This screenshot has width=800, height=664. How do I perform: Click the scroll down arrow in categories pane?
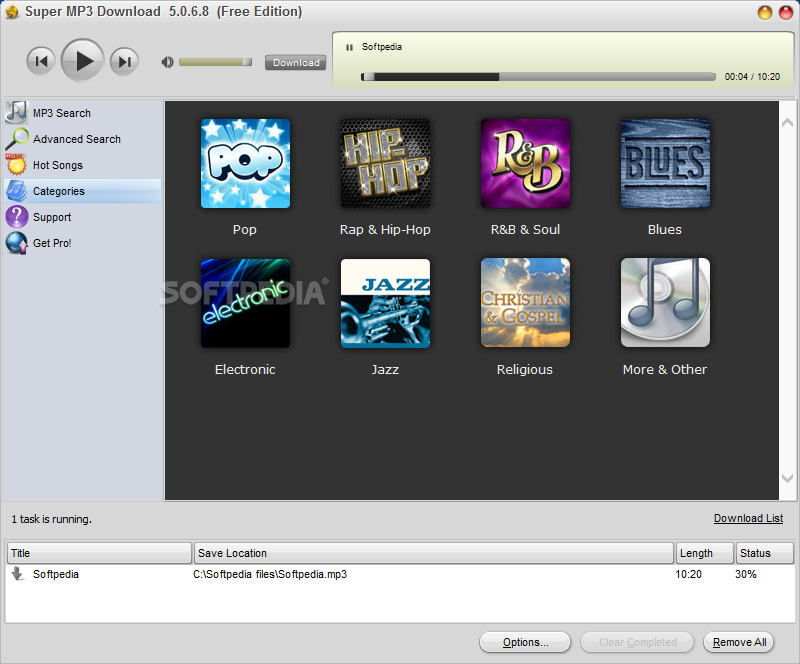787,478
